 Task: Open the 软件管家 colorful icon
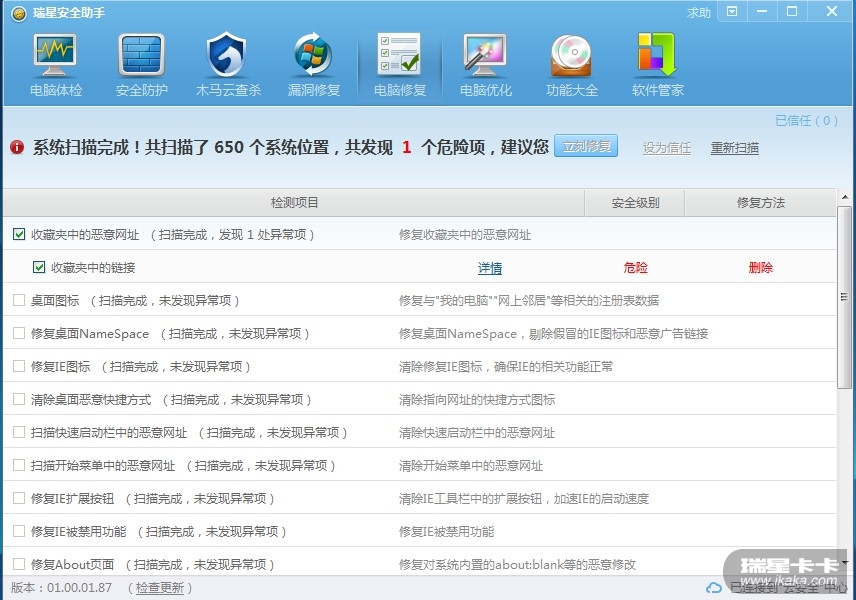657,55
